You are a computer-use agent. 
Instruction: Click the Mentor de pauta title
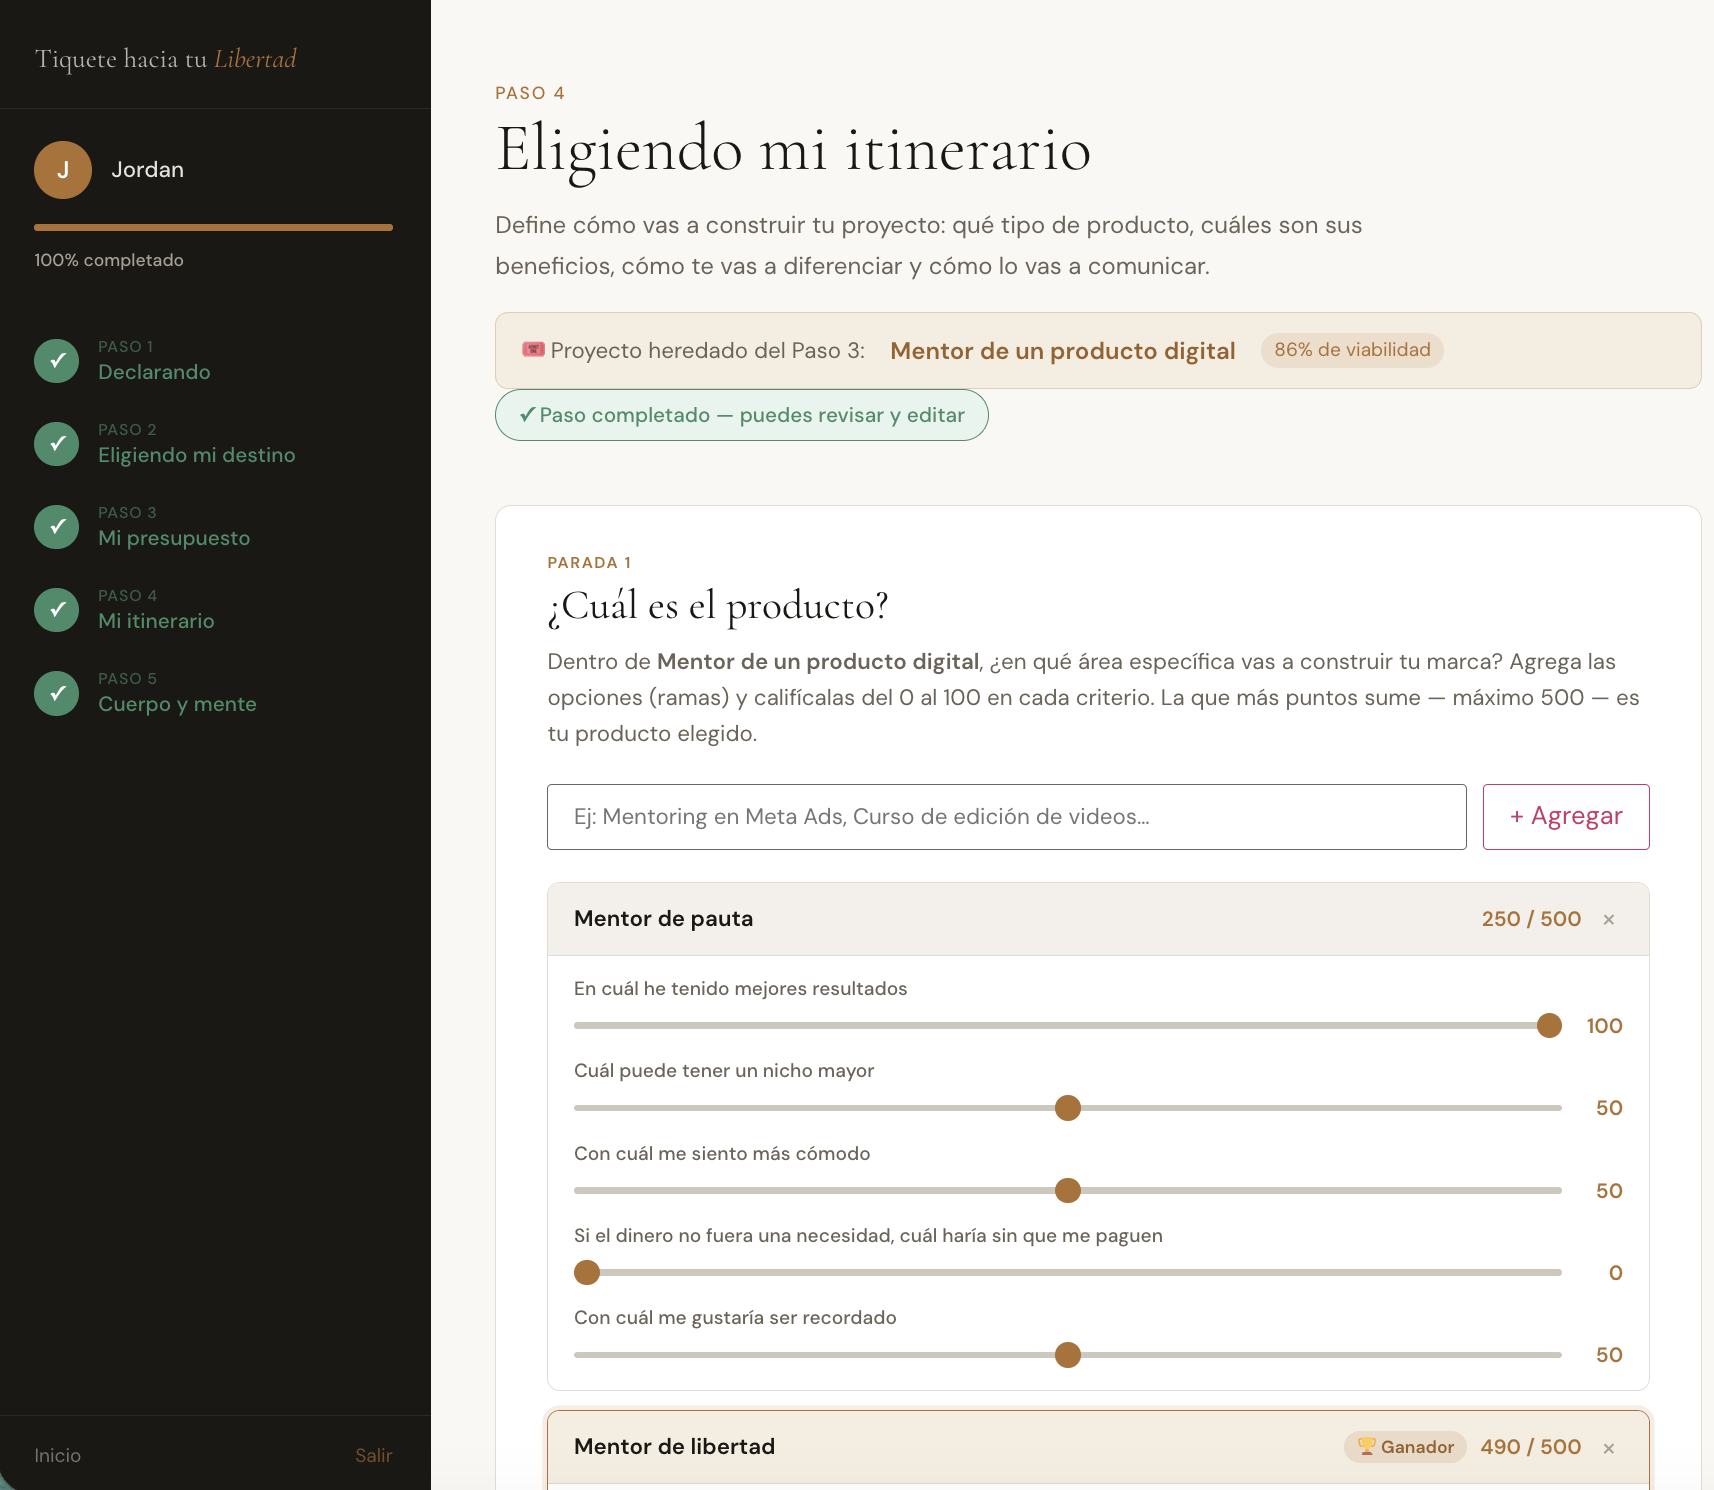click(664, 919)
